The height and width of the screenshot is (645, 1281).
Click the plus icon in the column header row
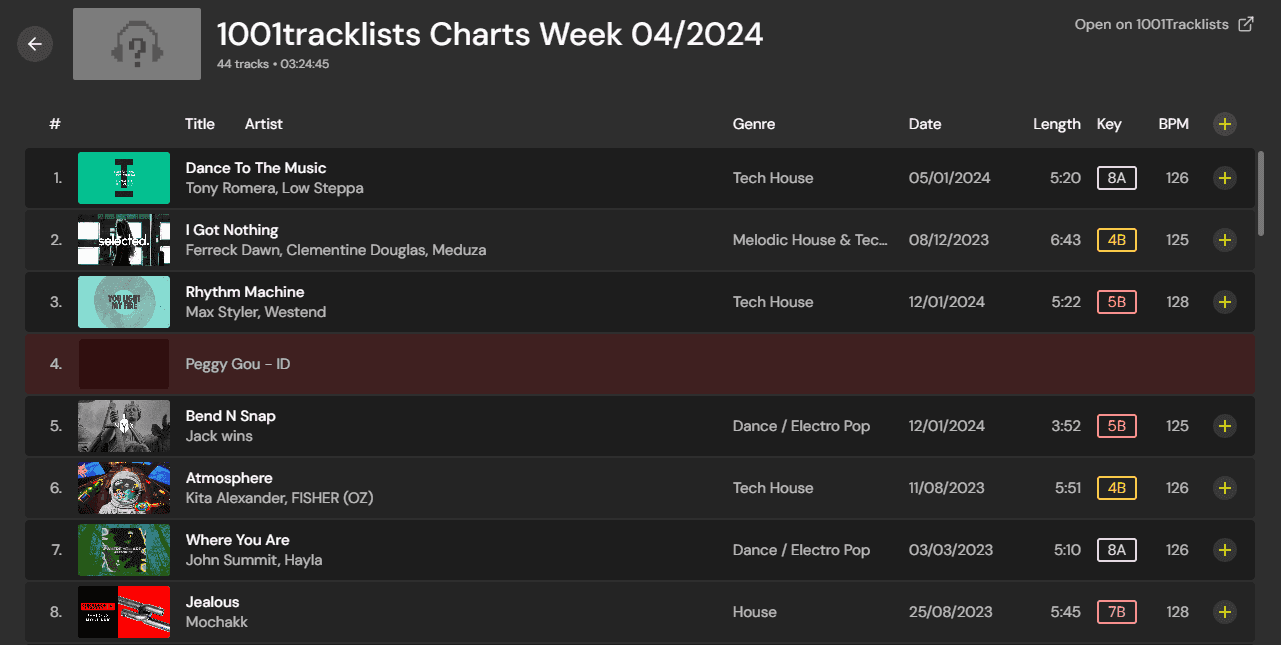click(x=1224, y=124)
